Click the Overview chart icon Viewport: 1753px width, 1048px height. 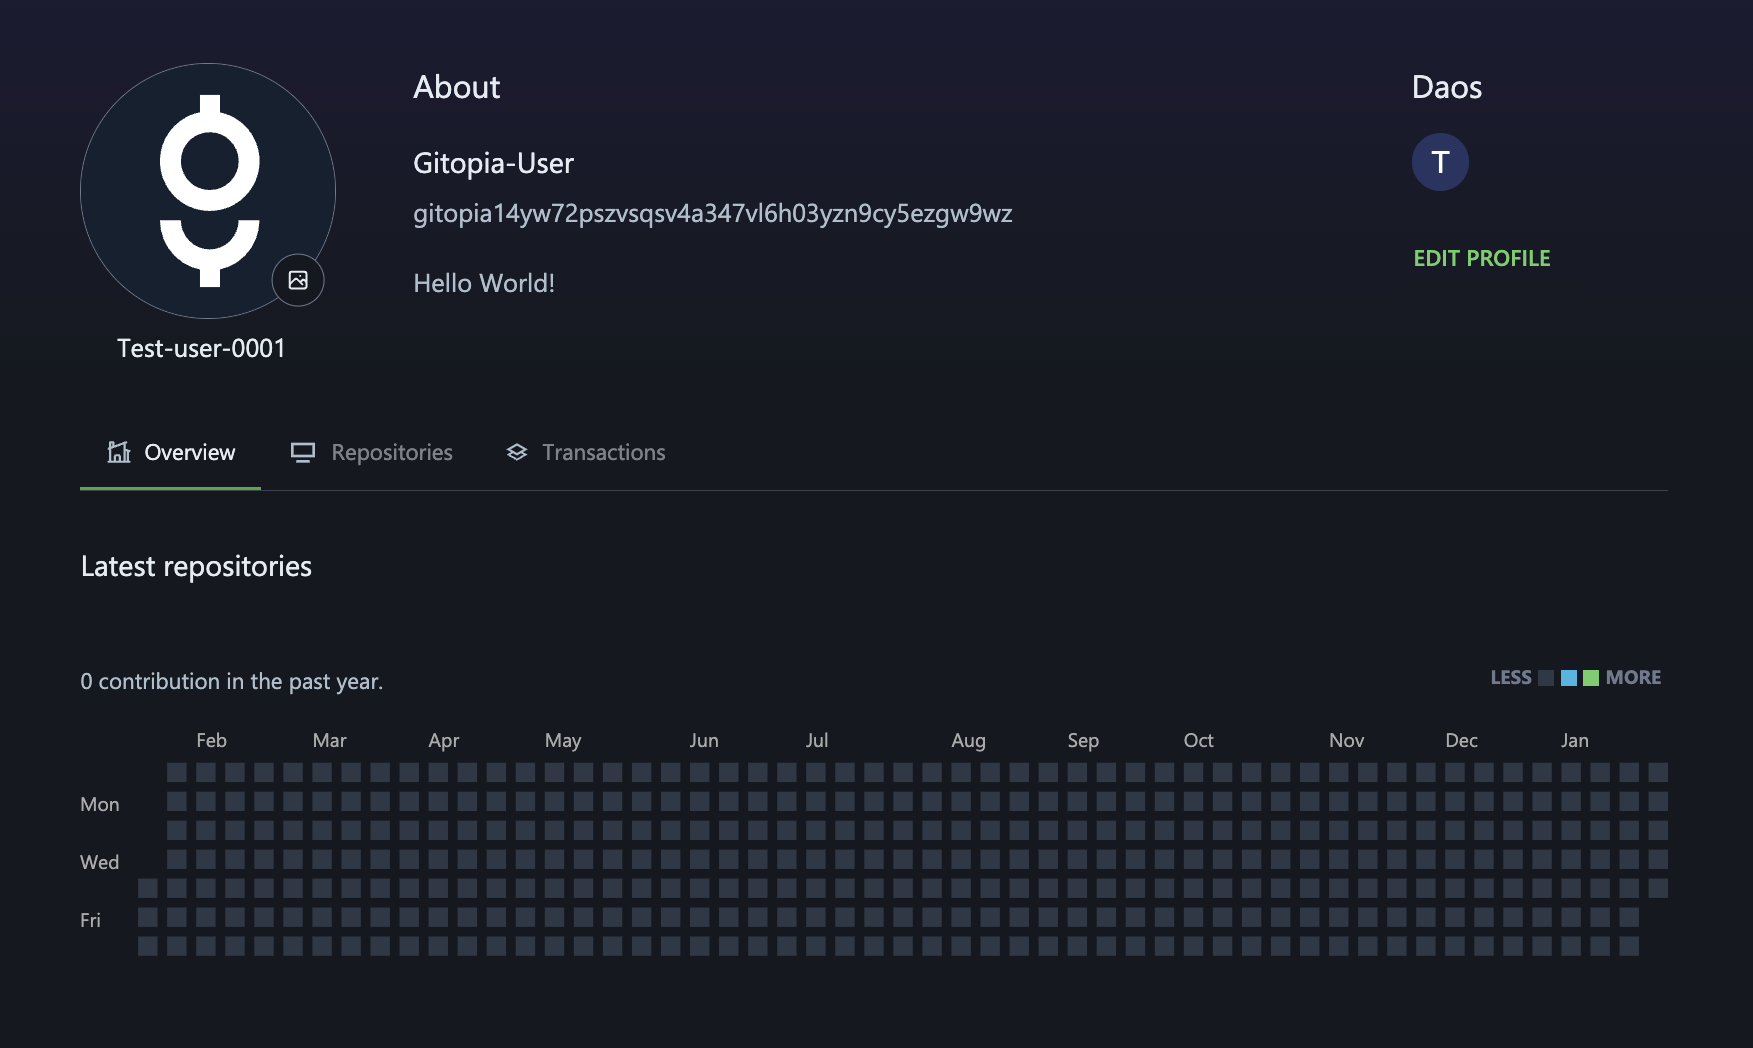(x=119, y=452)
